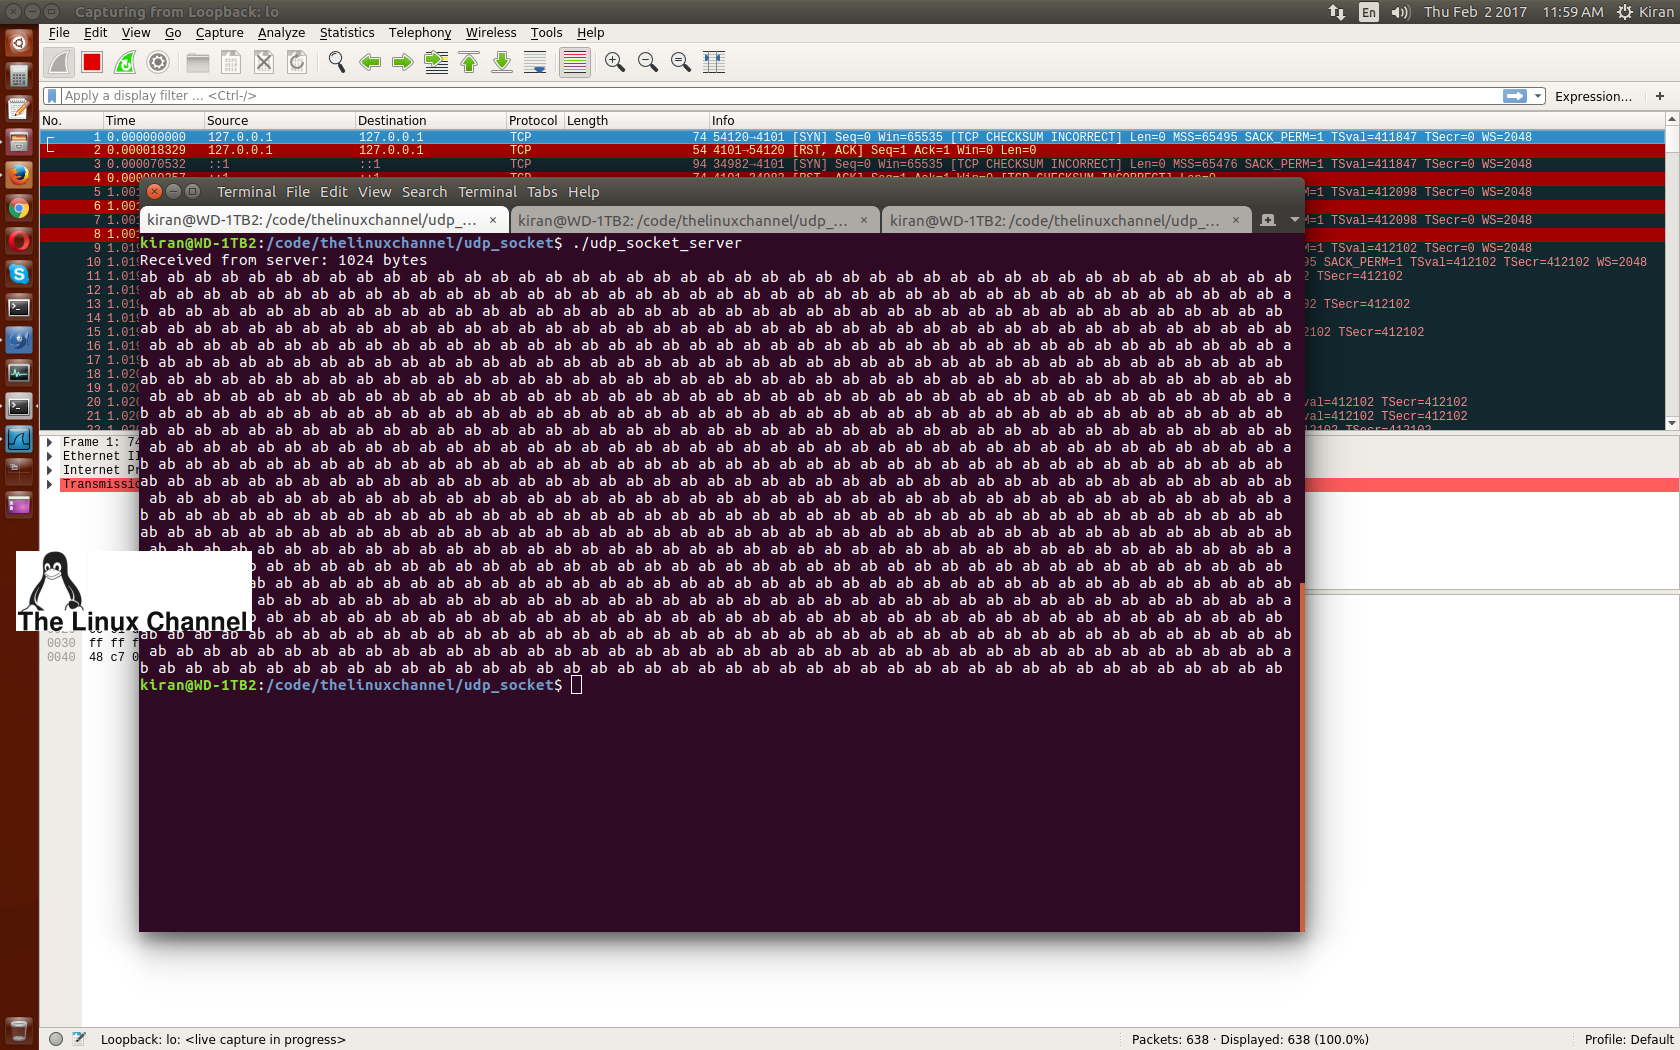Stop the running capture with red square
Viewport: 1680px width, 1050px height.
92,62
